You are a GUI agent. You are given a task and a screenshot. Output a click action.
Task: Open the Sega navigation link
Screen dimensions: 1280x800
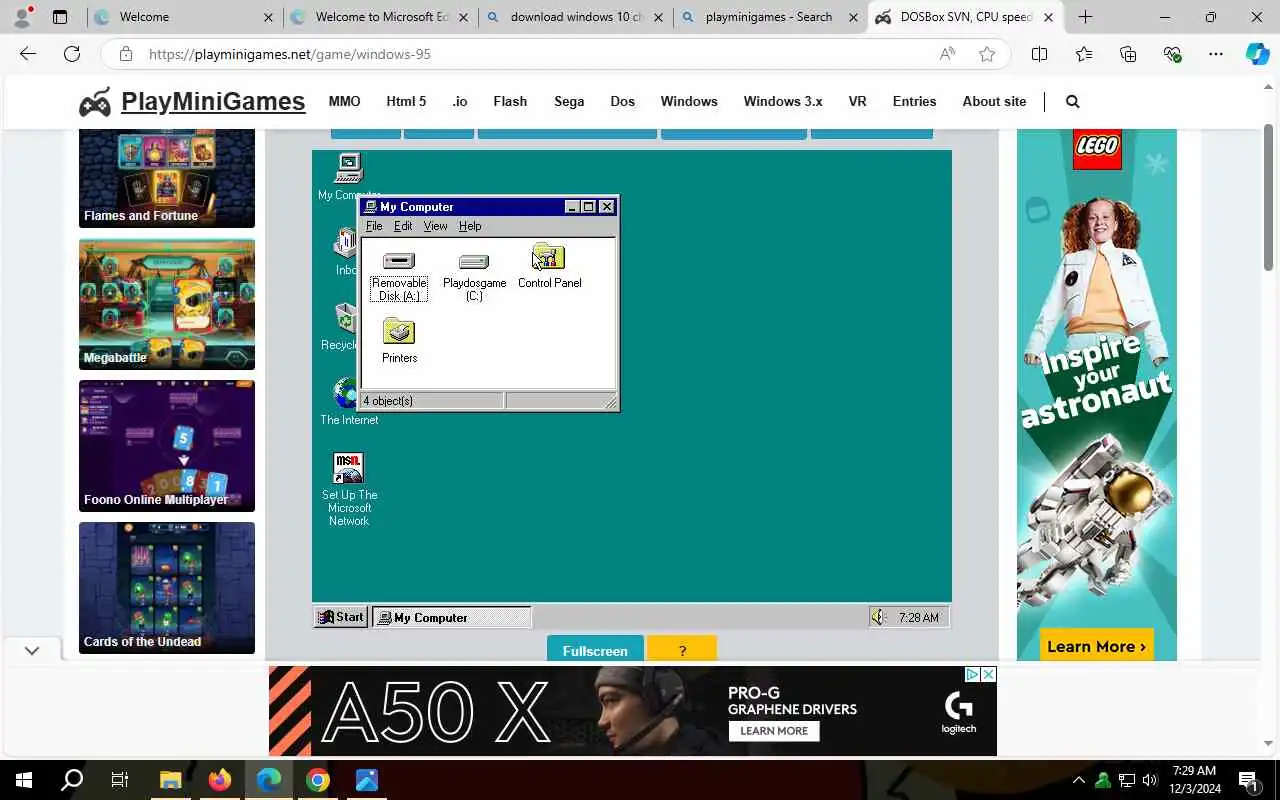click(x=569, y=101)
